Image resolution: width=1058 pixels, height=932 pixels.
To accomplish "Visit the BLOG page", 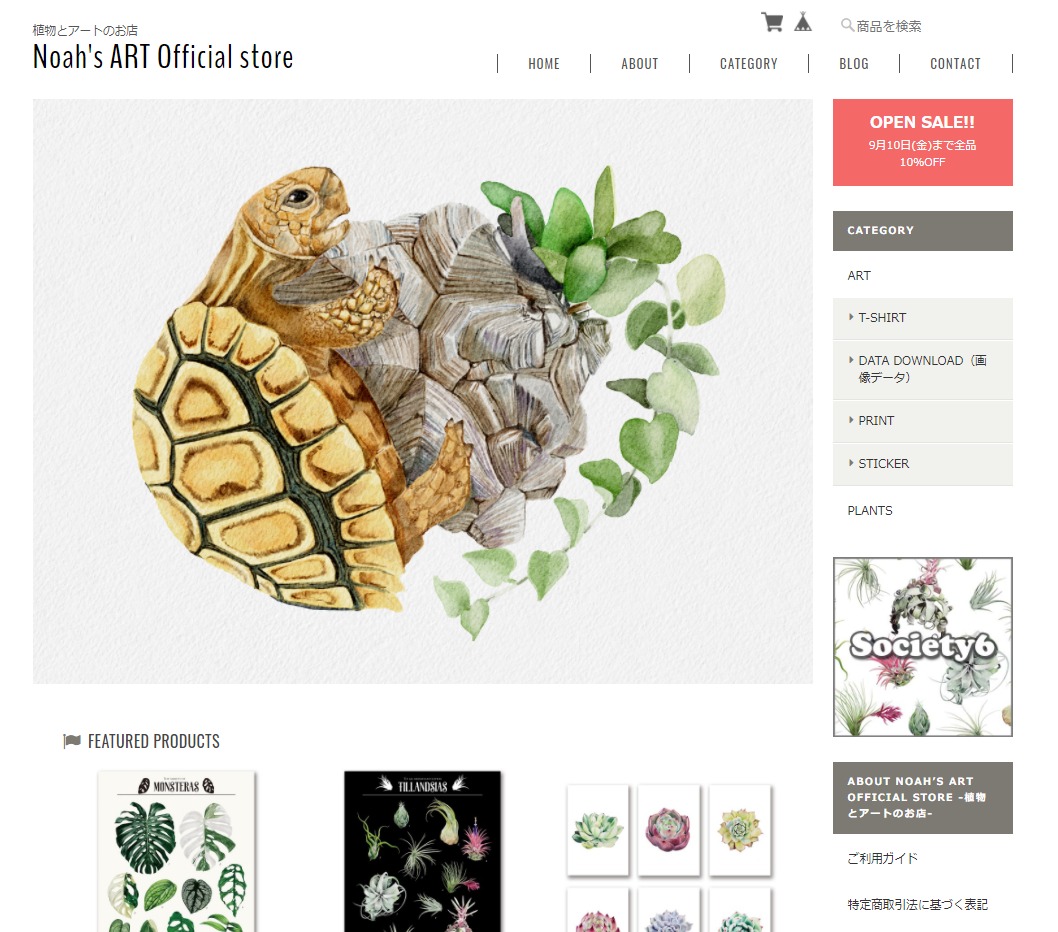I will coord(854,63).
